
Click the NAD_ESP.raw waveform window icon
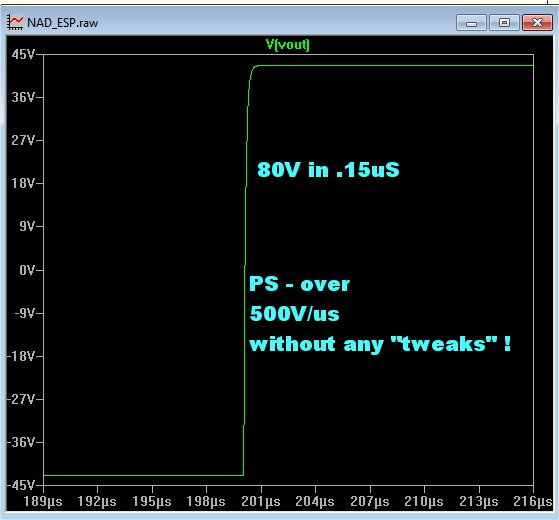tap(15, 22)
